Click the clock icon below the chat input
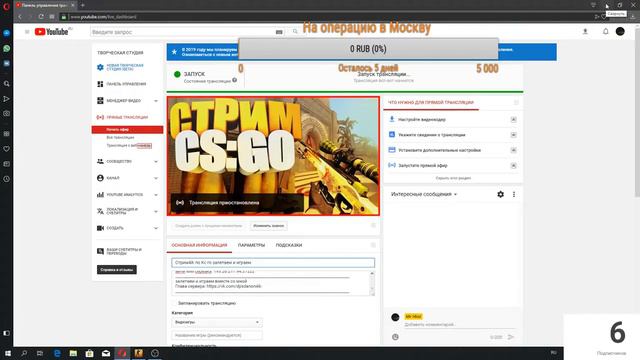640x360 pixels. [395, 337]
